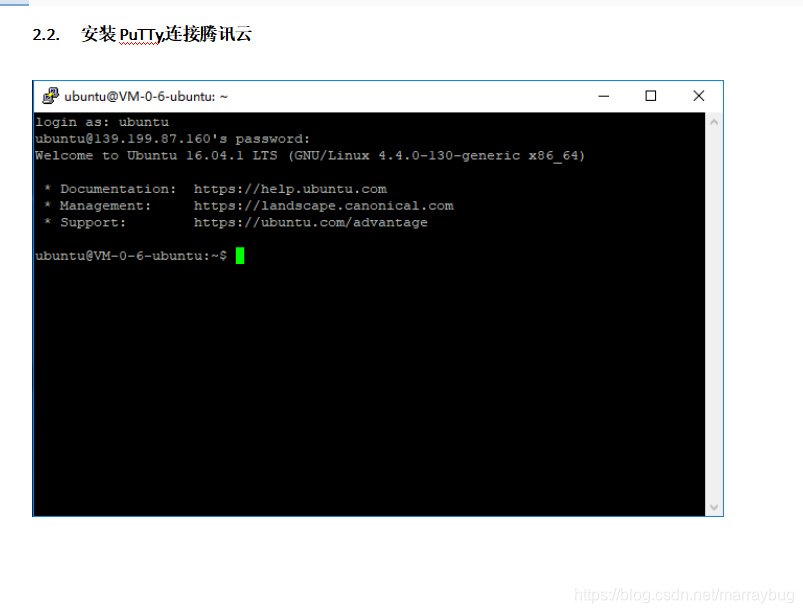Viewport: 803px width, 613px height.
Task: Click the 'Welcome to Ubuntu 16.04.1 LTS' line
Action: click(x=310, y=156)
